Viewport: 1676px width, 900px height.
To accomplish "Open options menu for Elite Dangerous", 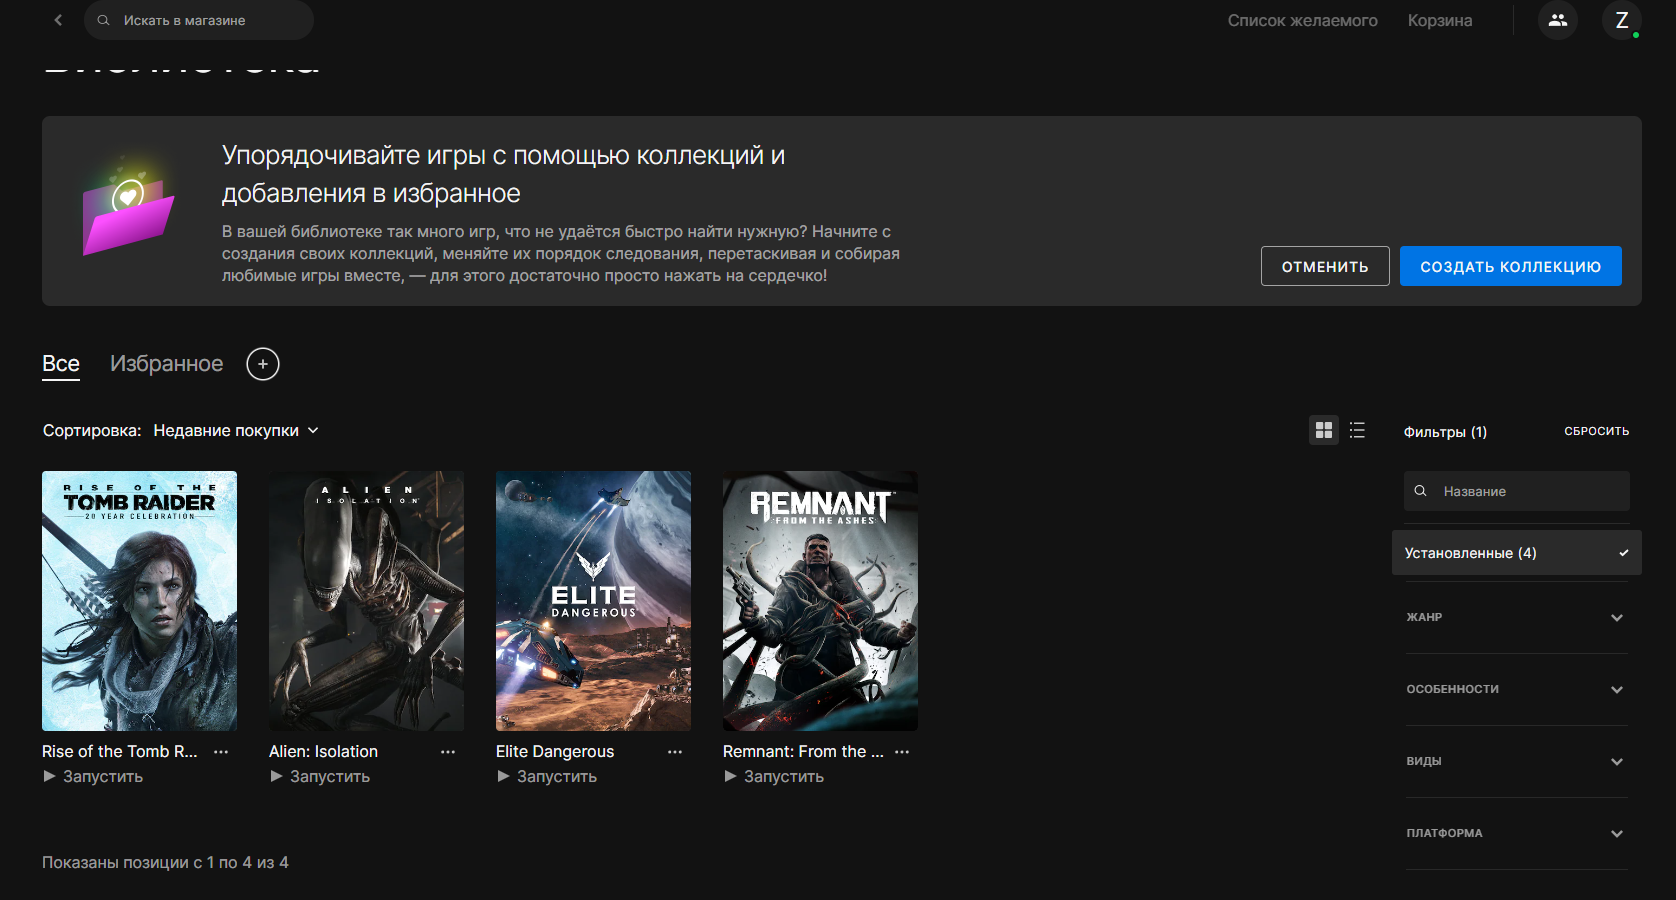I will 675,752.
